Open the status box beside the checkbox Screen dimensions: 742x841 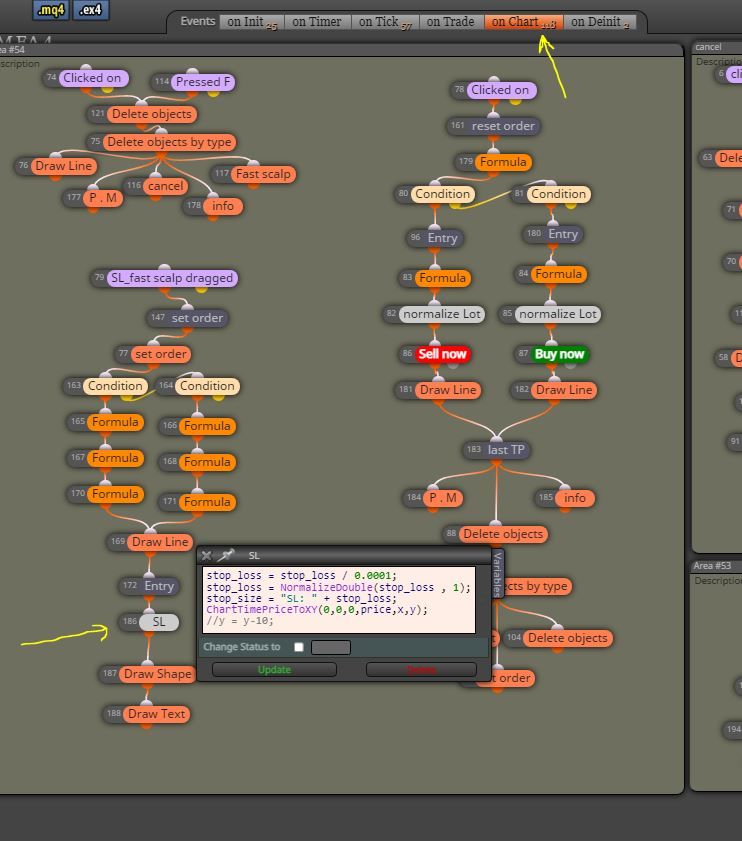331,647
